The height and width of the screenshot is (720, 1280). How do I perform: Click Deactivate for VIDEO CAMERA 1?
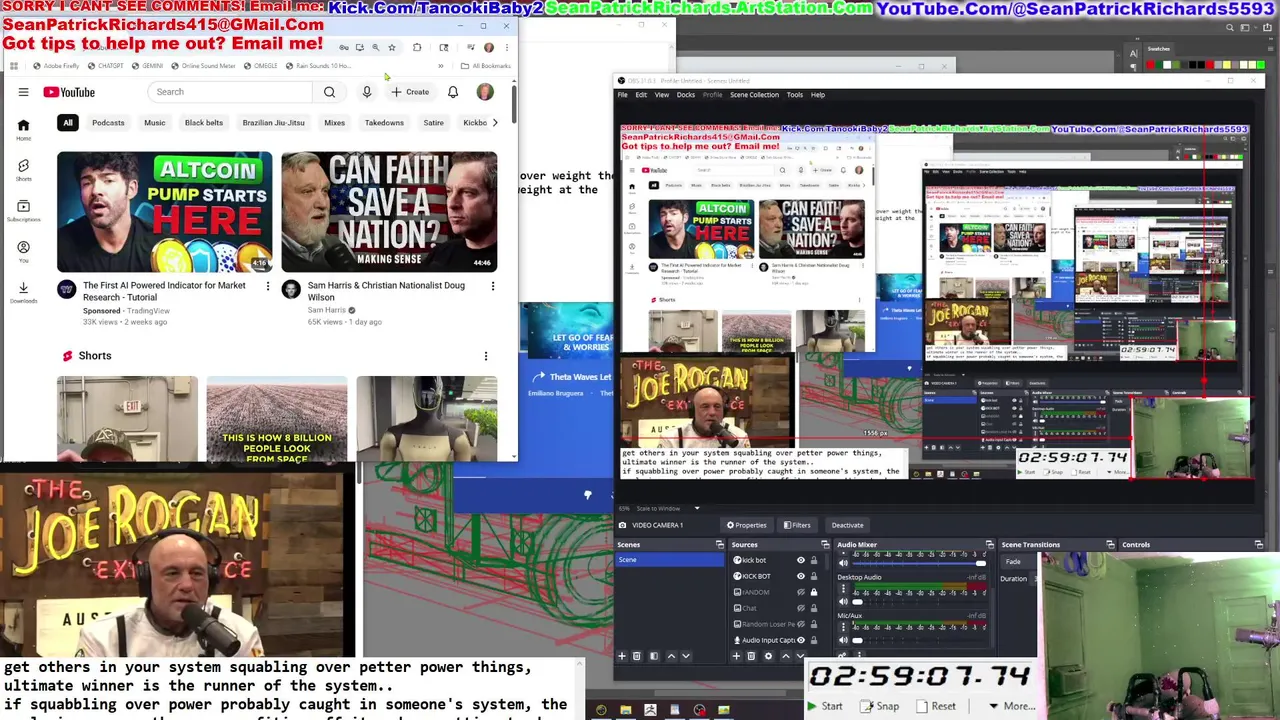tap(847, 525)
